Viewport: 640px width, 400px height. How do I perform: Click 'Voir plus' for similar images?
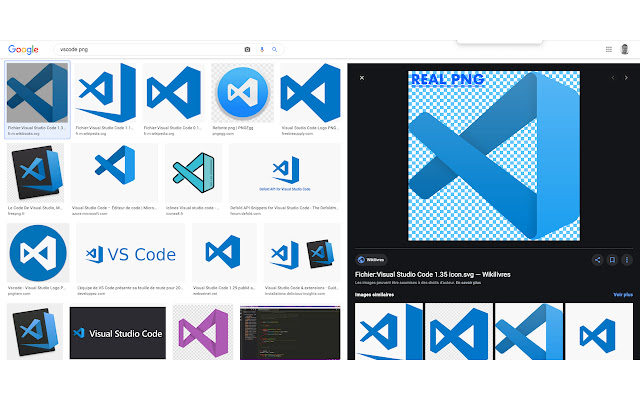point(623,294)
